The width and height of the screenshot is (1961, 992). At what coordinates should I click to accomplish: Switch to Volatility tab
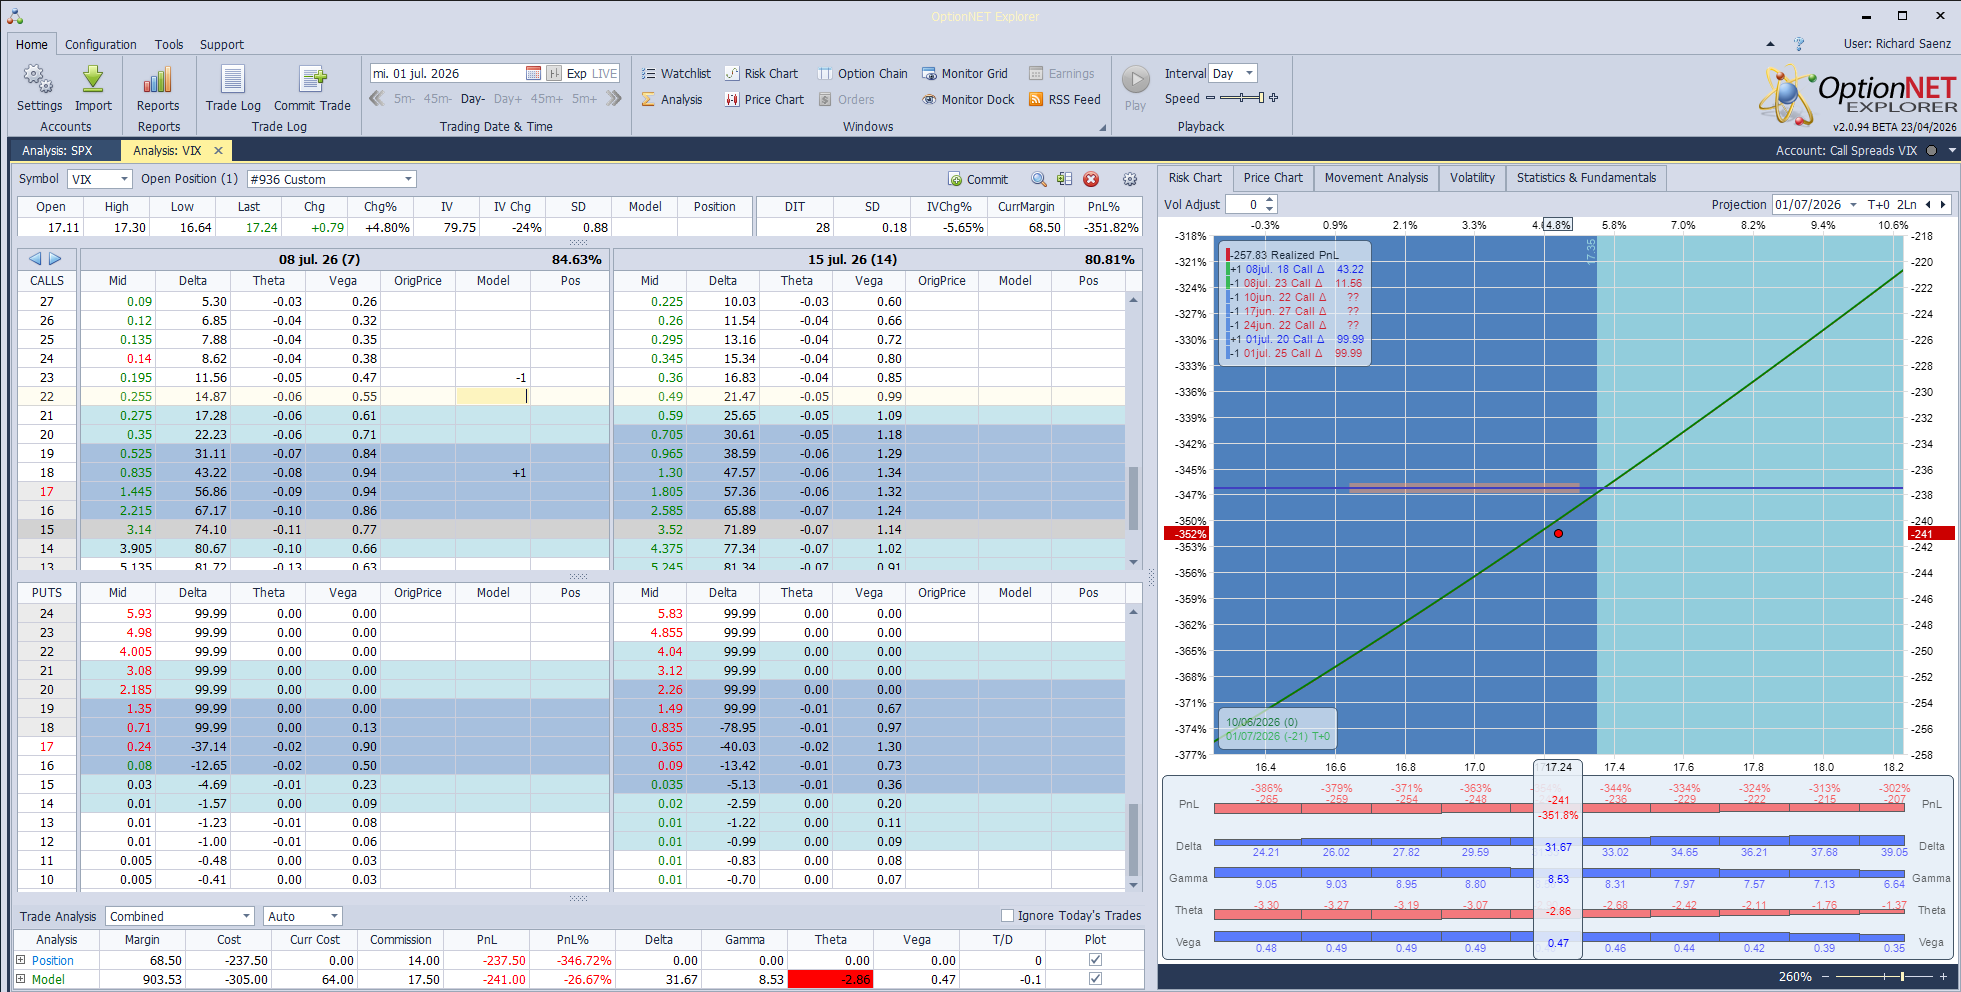[x=1472, y=178]
